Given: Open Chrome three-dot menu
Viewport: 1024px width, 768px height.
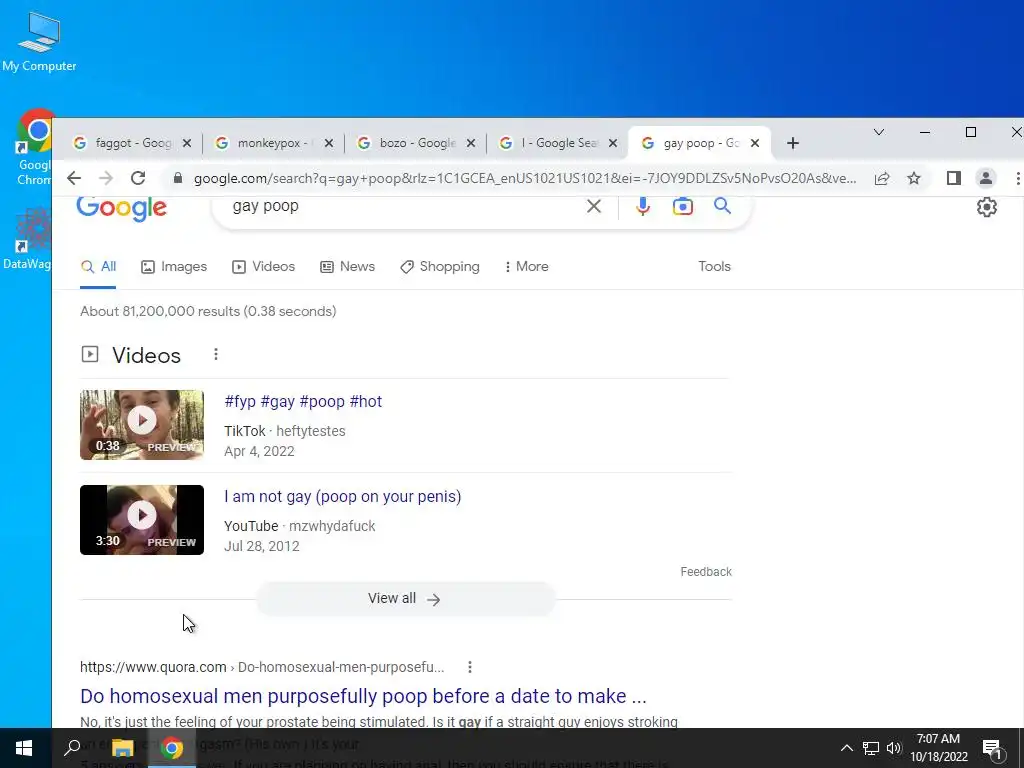Looking at the screenshot, I should pyautogui.click(x=1017, y=178).
